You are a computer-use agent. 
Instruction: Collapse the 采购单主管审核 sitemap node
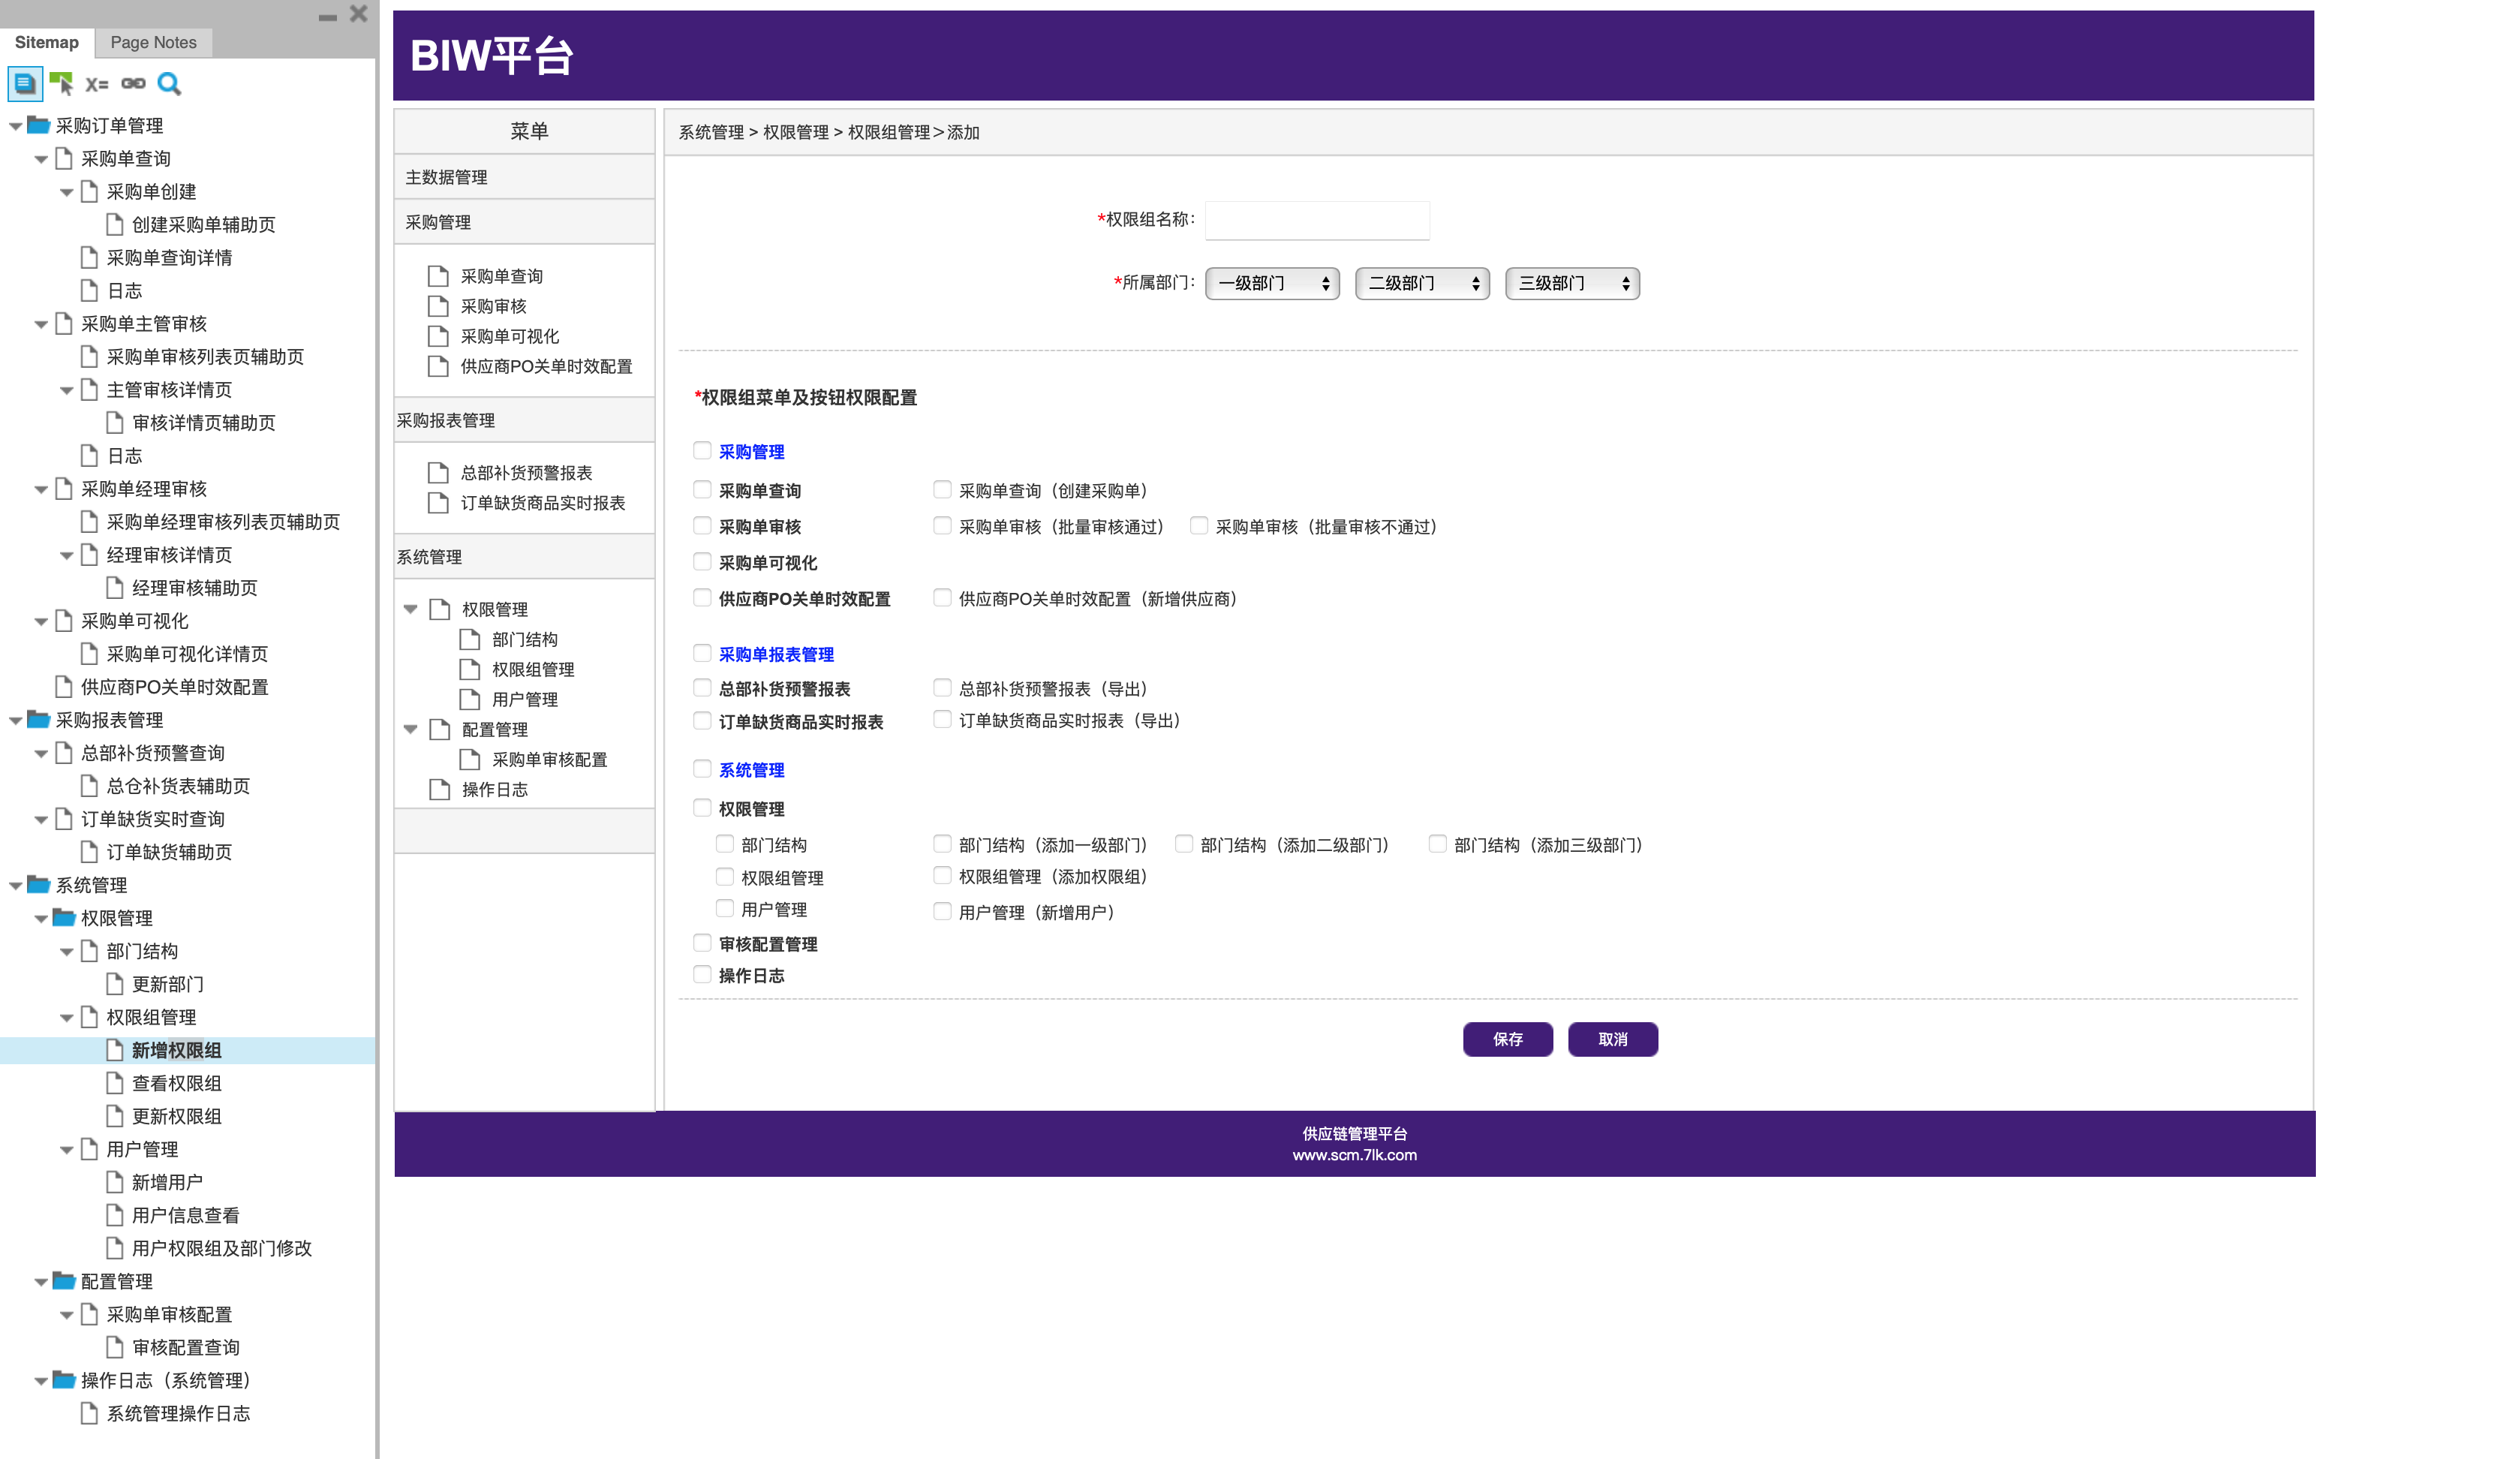pyautogui.click(x=41, y=324)
